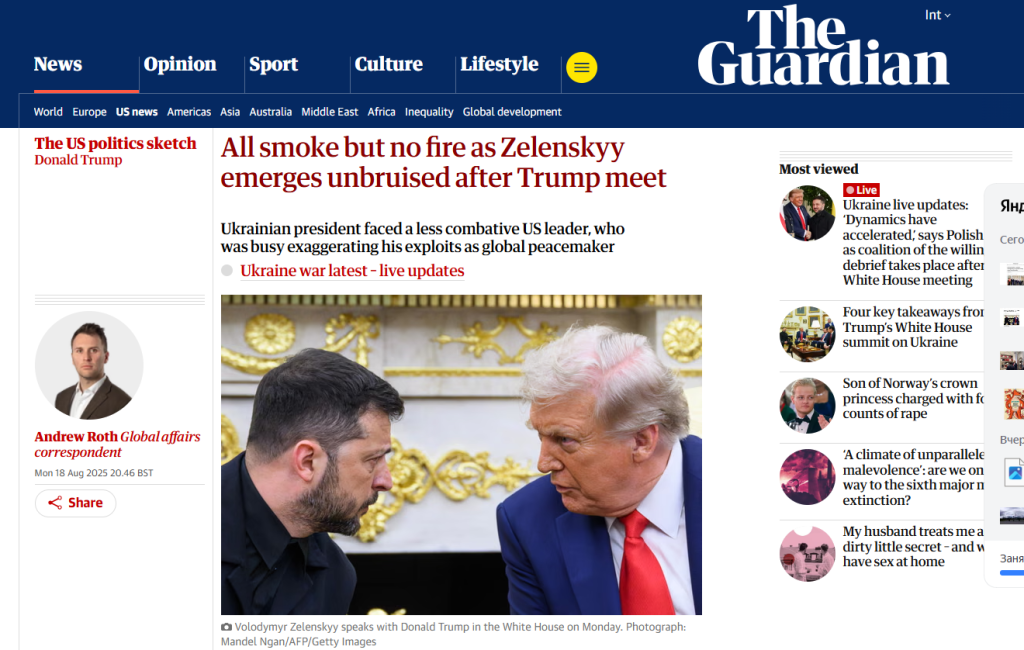Click the grey bullet before Ukraine war latest

pyautogui.click(x=227, y=270)
